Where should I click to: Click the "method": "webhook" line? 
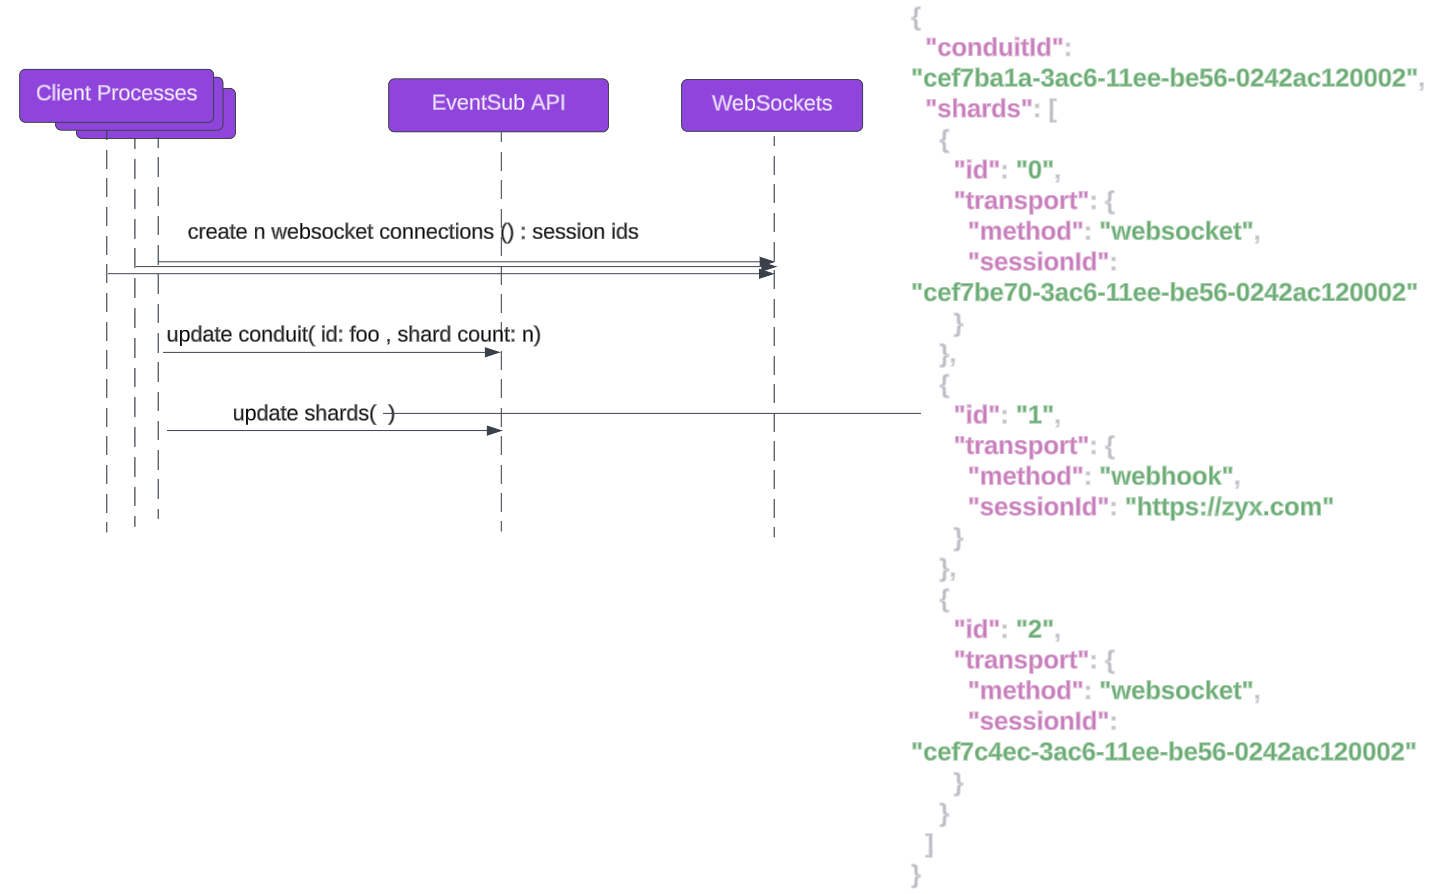(1104, 476)
